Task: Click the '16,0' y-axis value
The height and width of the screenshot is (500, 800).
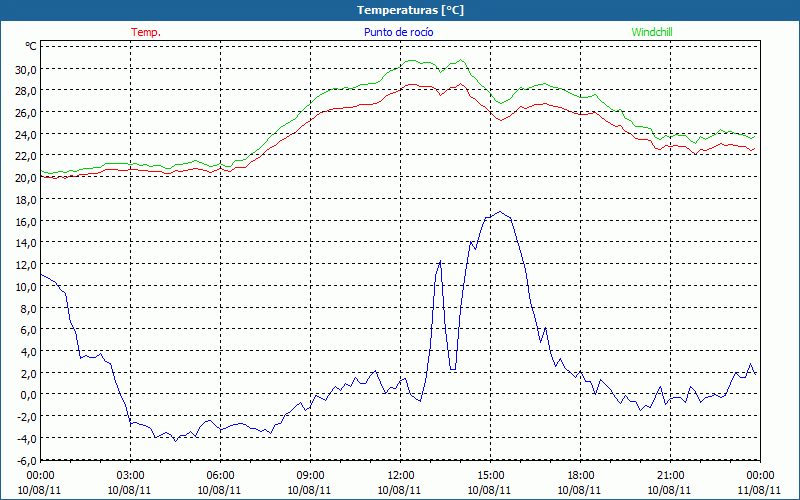Action: click(26, 221)
